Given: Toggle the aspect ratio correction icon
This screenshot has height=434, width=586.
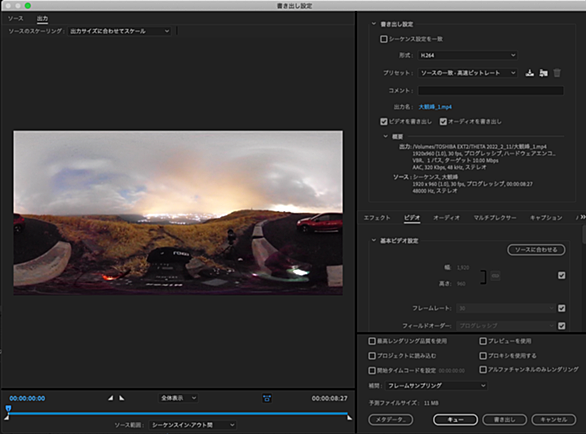Looking at the screenshot, I should click(x=267, y=398).
